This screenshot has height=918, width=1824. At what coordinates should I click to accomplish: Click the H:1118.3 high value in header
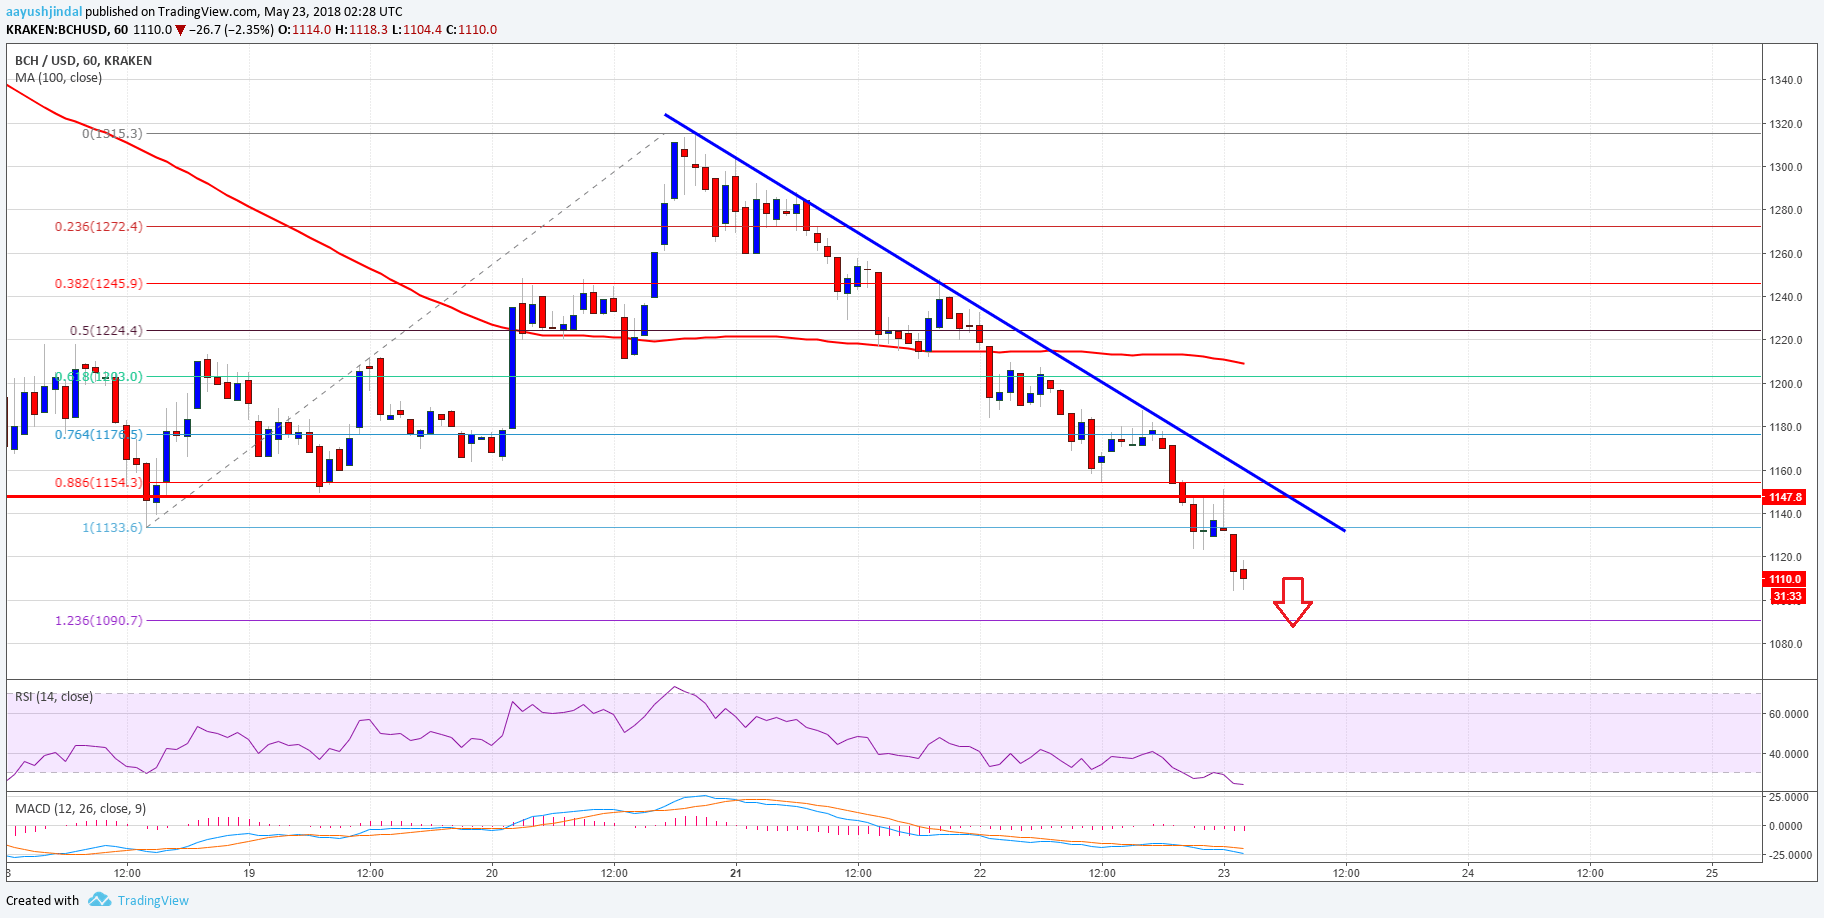(x=361, y=29)
